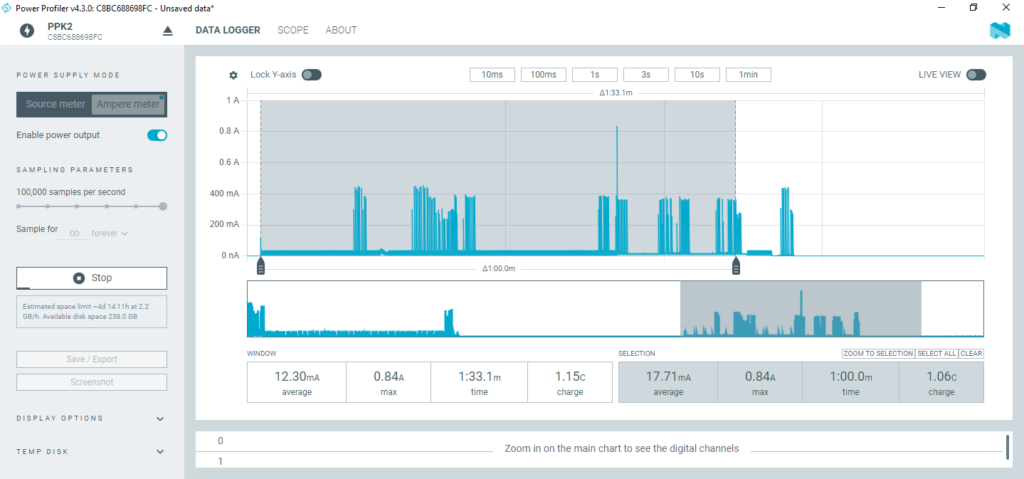Toggle LIVE VIEW switch
1024x479 pixels.
(976, 74)
